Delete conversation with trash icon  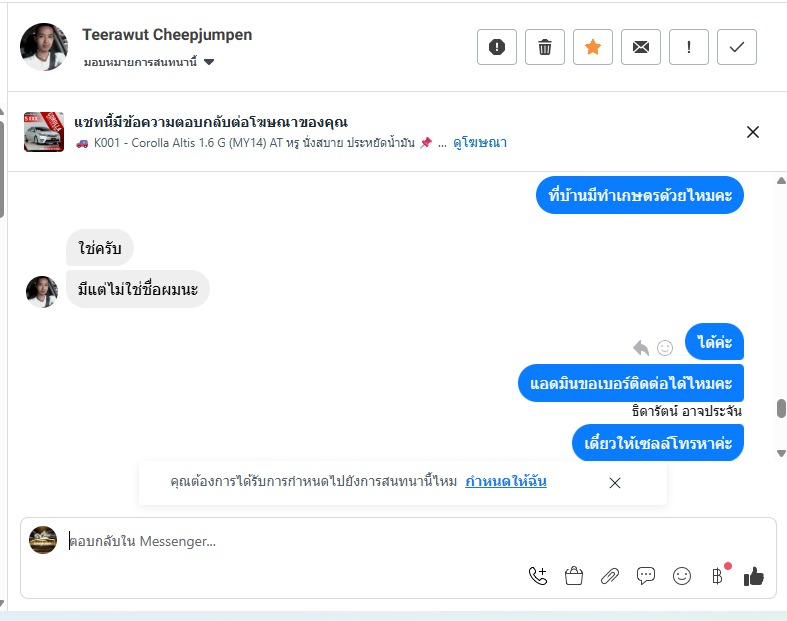click(545, 47)
